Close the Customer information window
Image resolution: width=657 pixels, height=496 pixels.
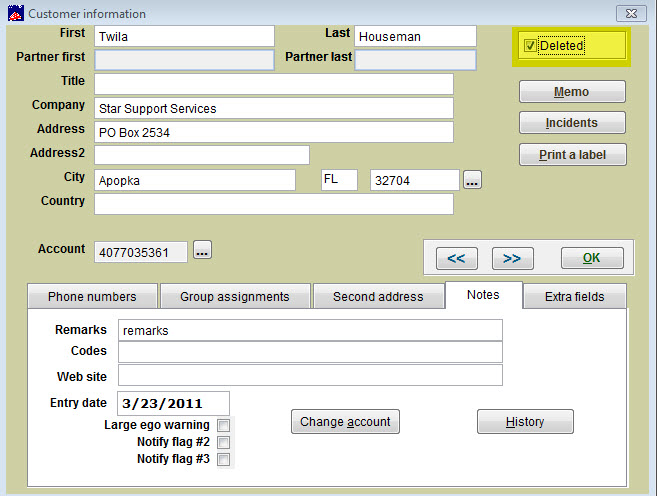coord(631,13)
